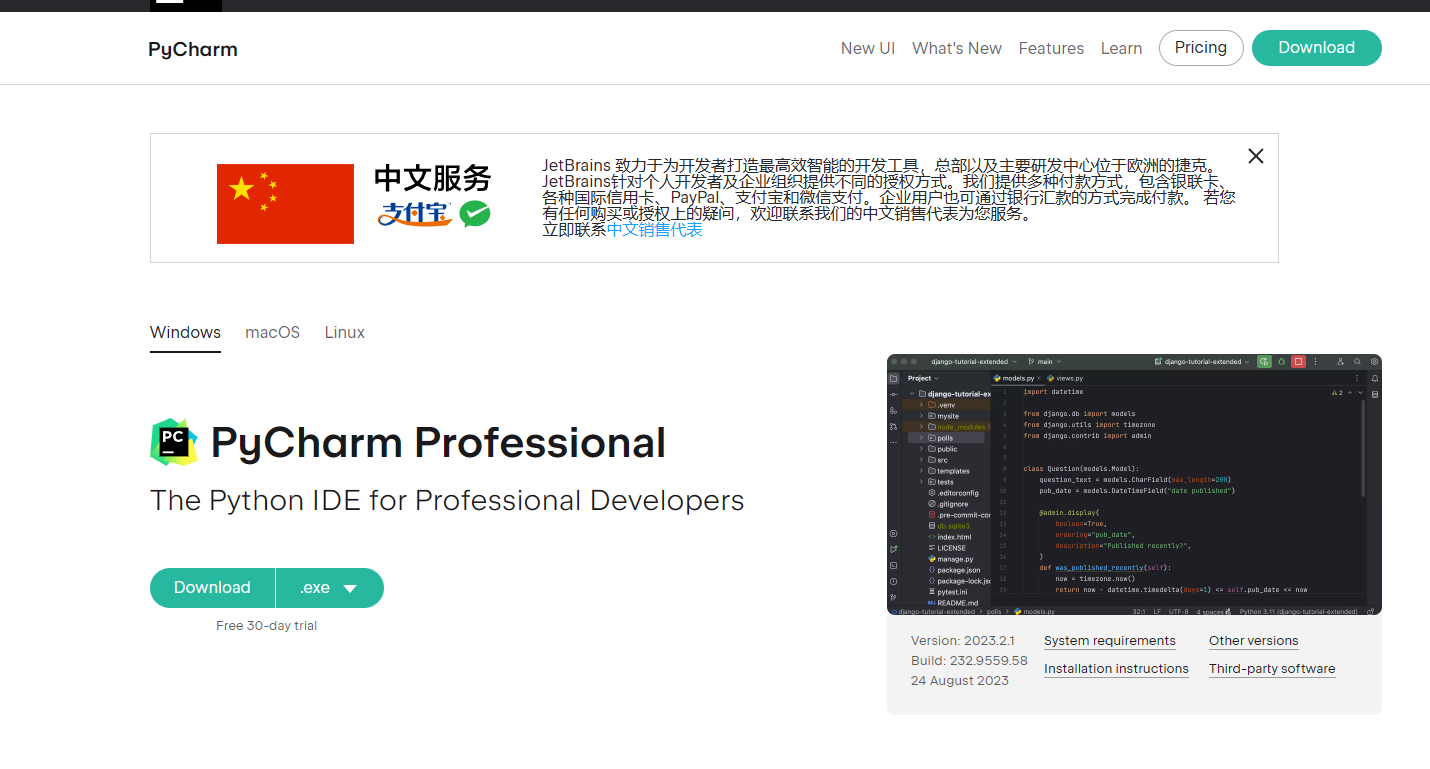View Other versions link

pyautogui.click(x=1253, y=641)
